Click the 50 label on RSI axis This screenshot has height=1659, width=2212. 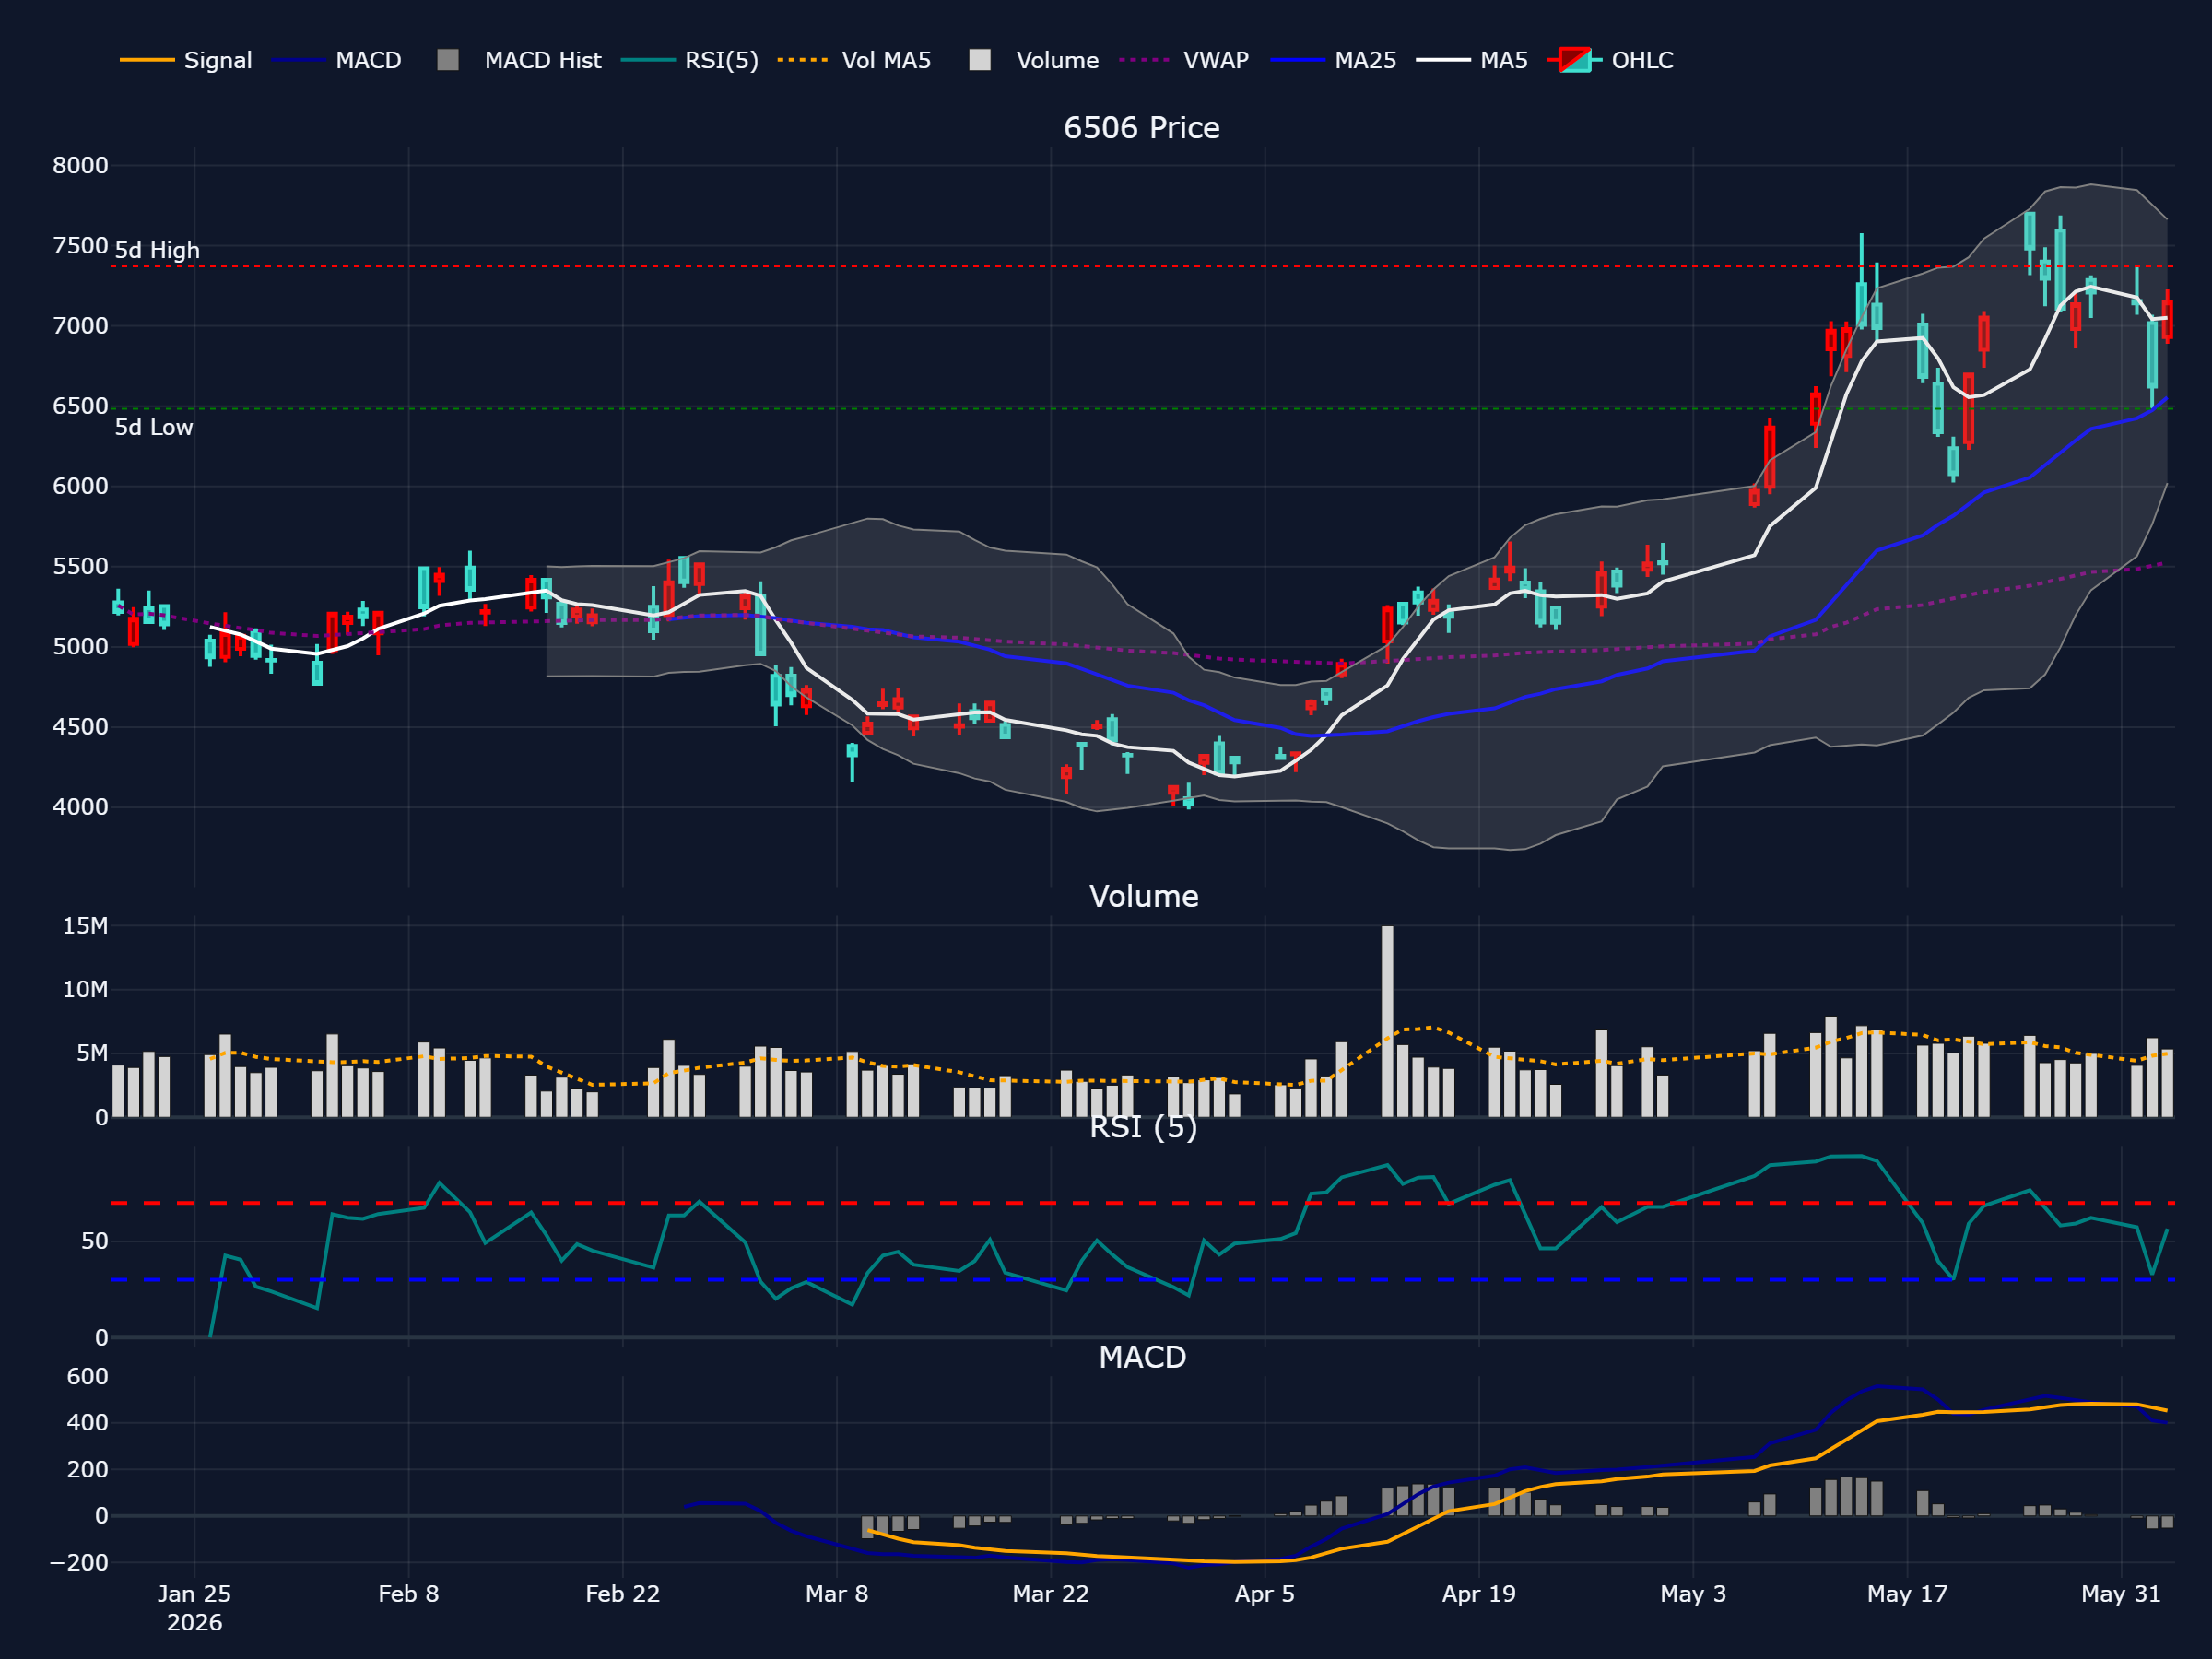click(95, 1242)
